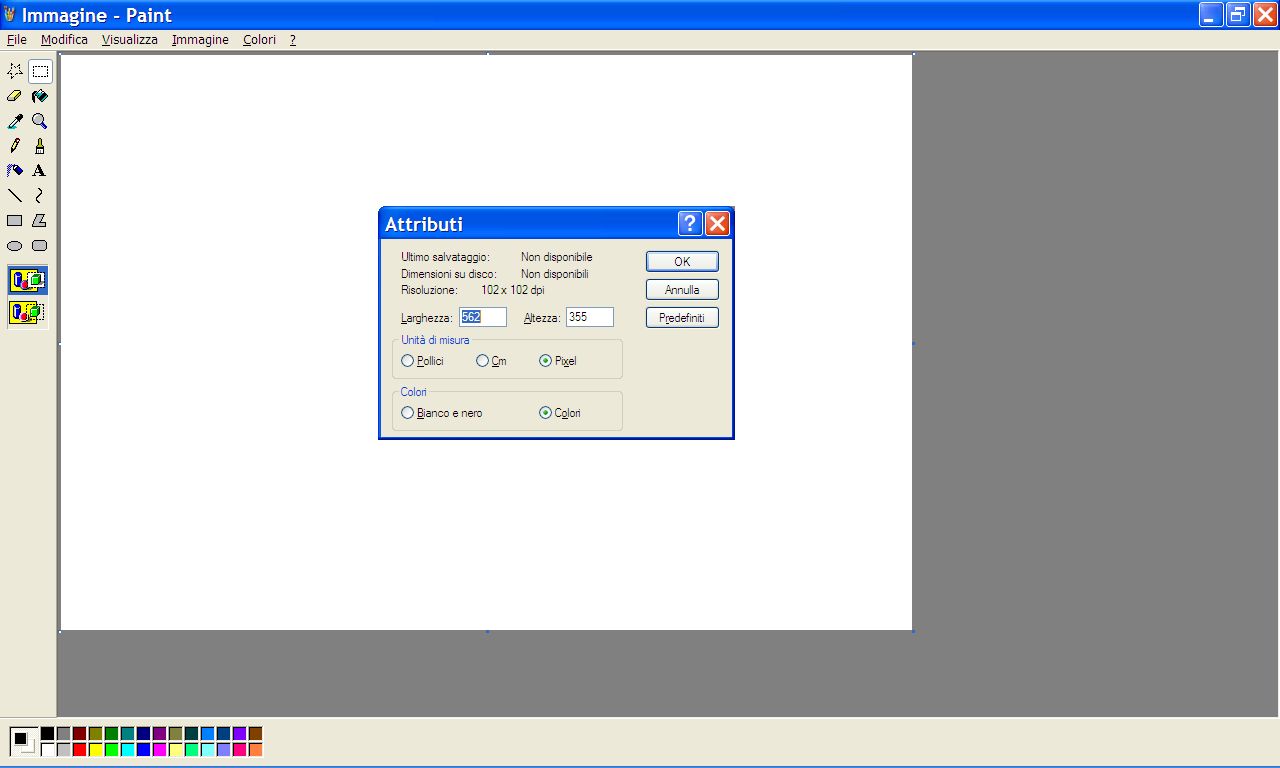The image size is (1280, 768).
Task: Pick the cyan color swatch
Action: coord(127,750)
